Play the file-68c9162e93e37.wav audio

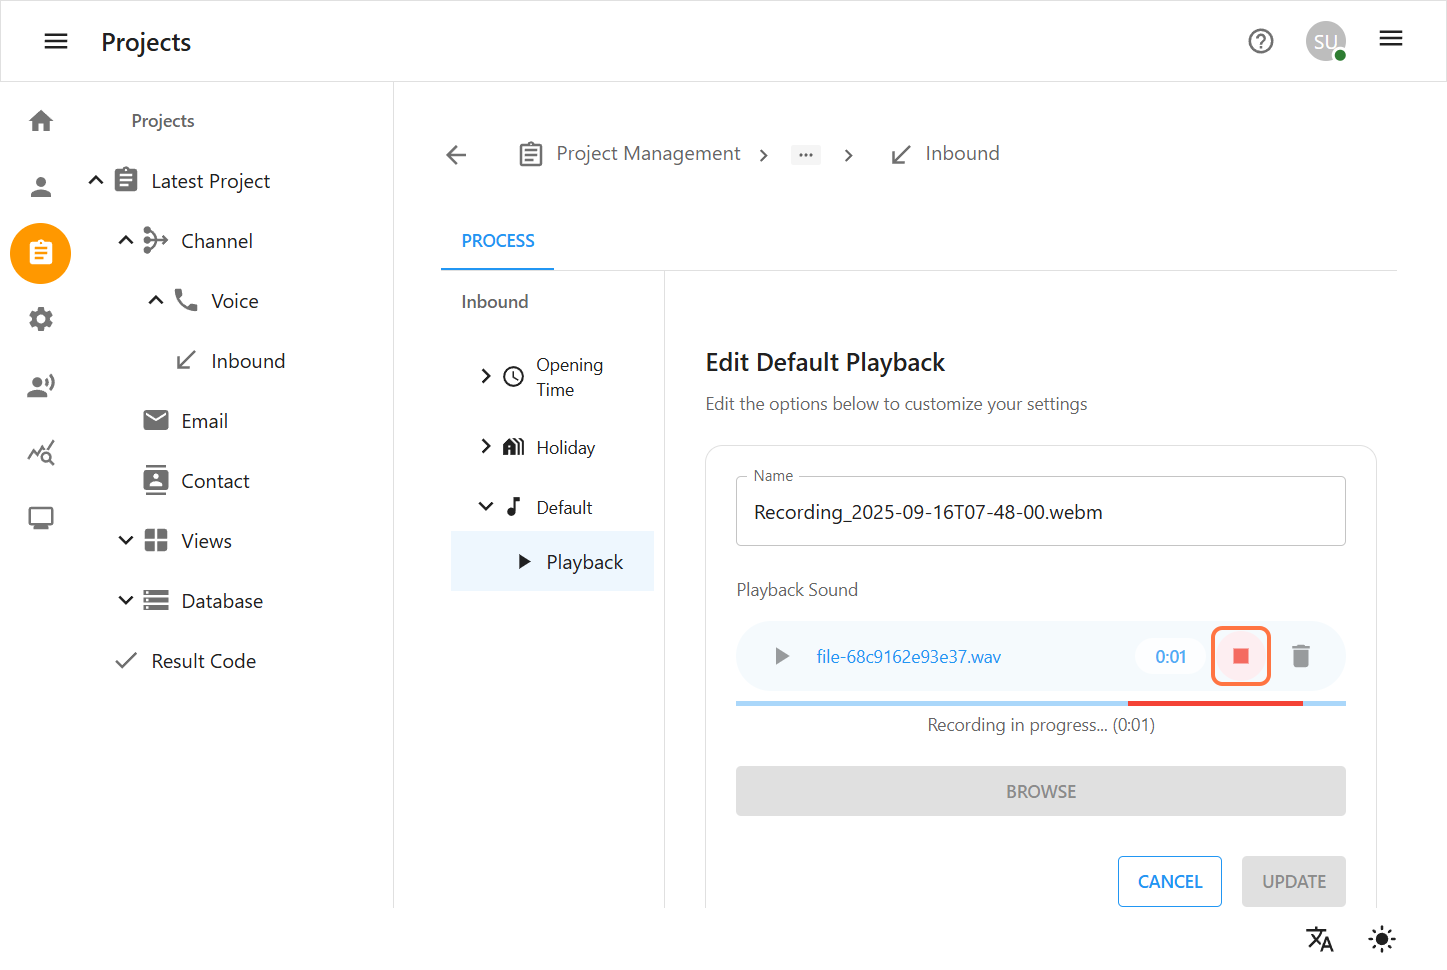[x=782, y=656]
